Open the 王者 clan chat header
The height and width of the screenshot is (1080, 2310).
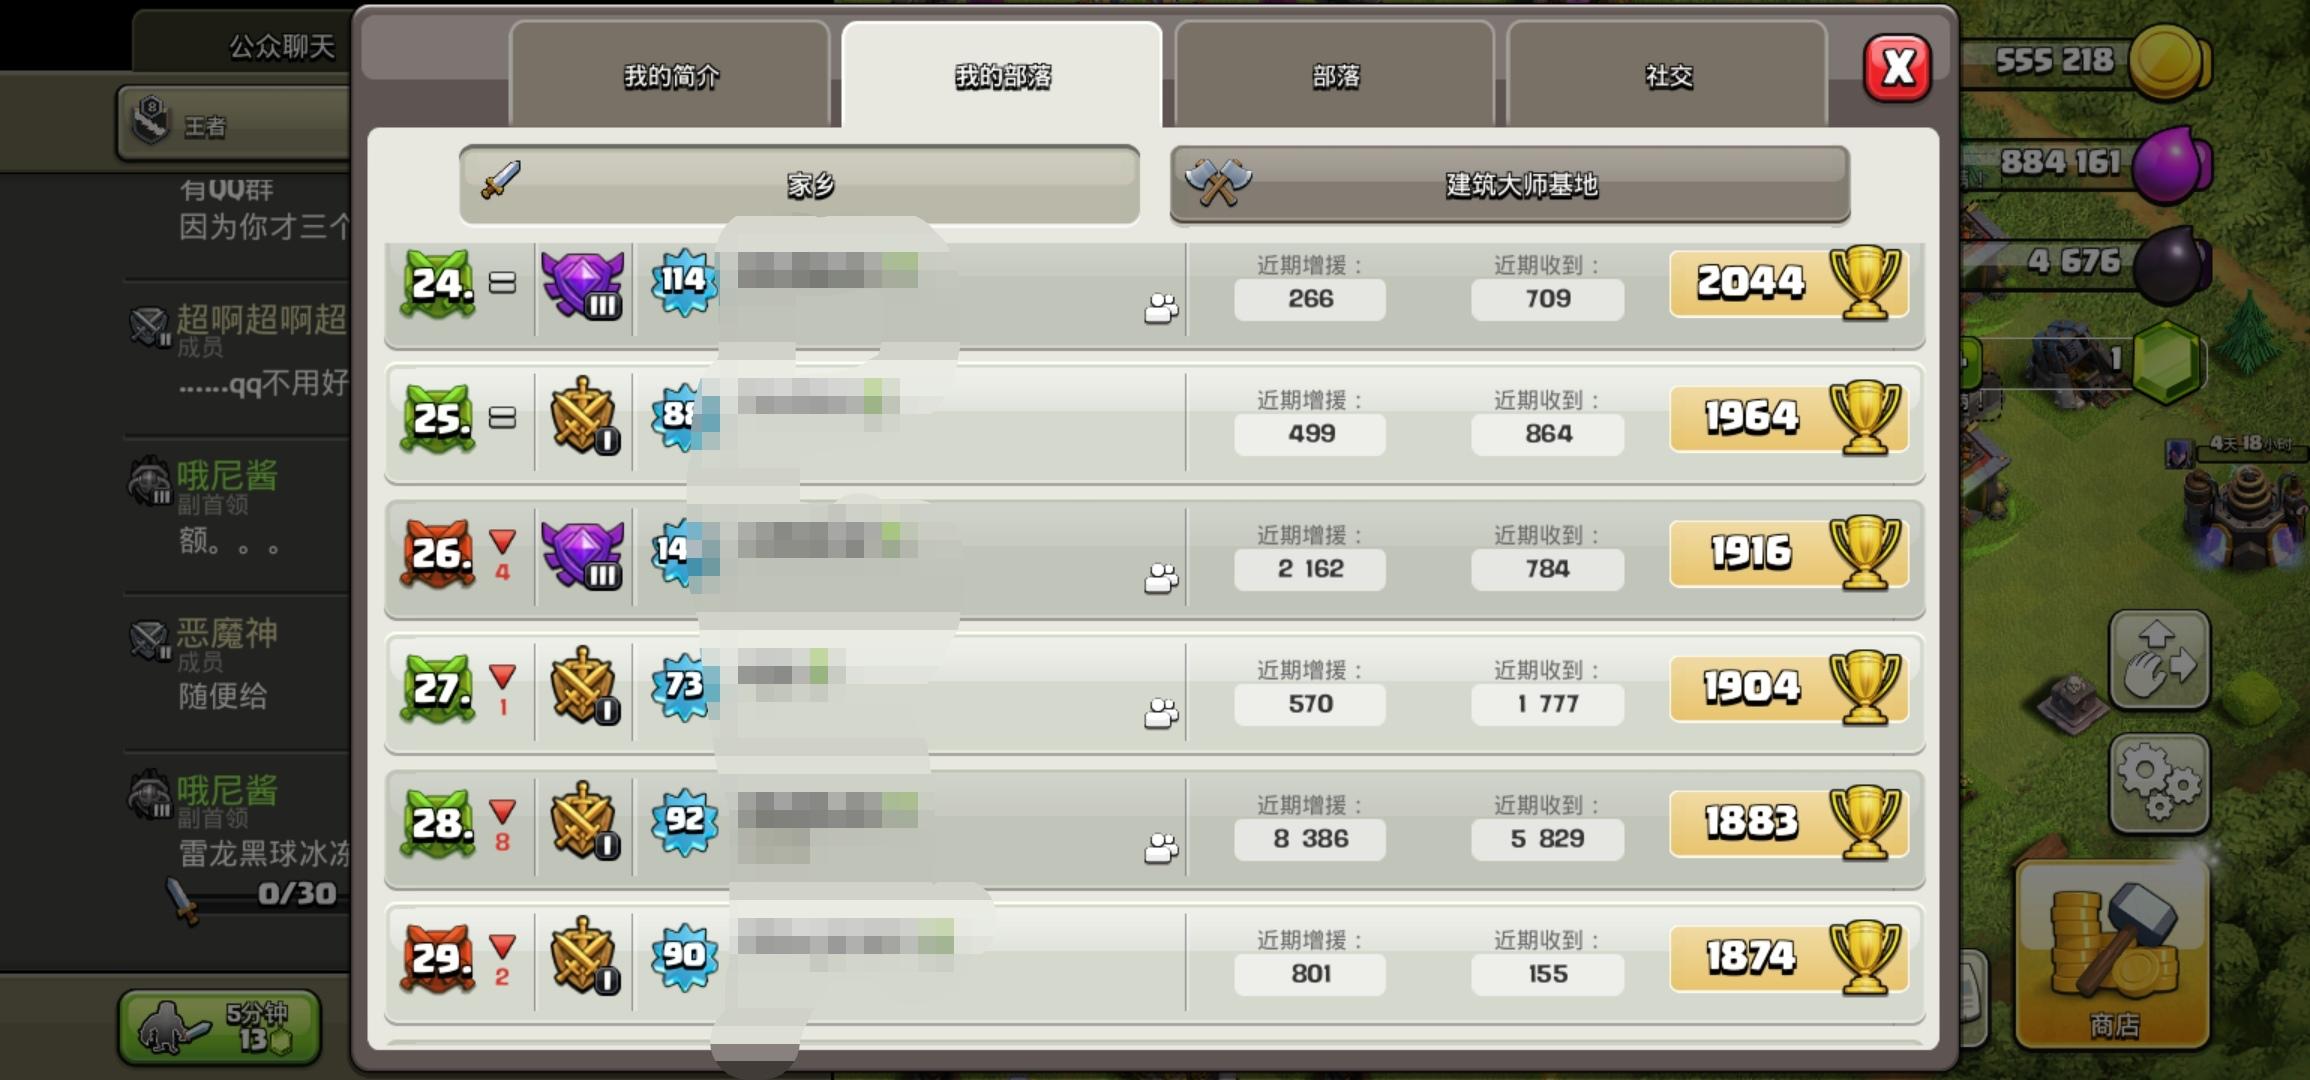(x=233, y=124)
